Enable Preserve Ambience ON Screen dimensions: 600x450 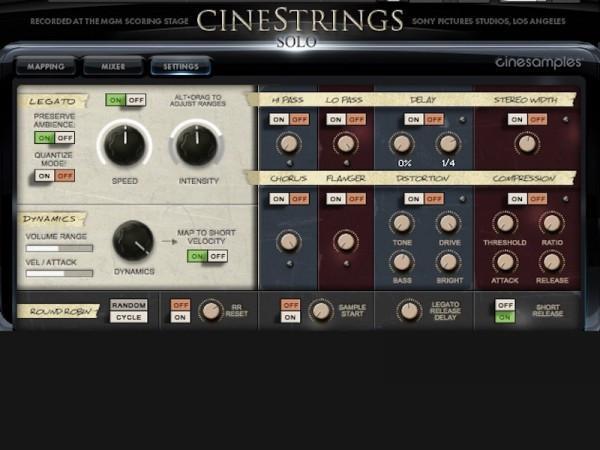44,138
